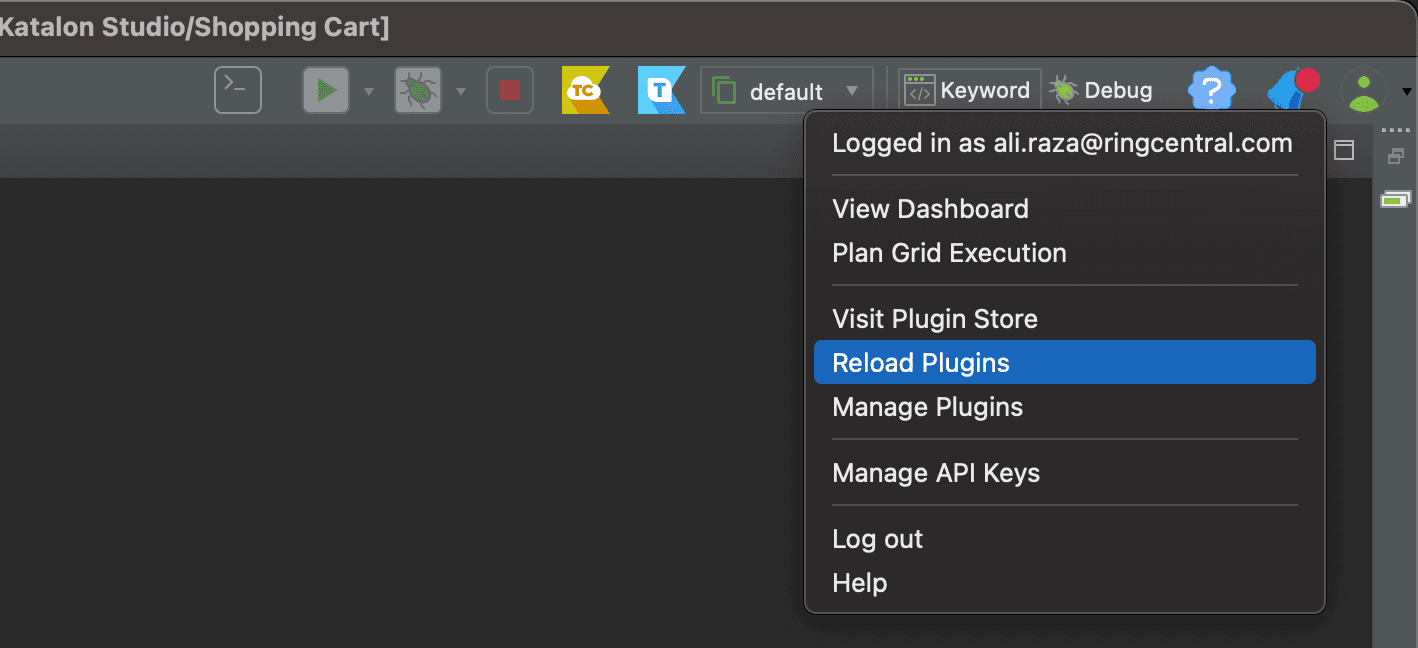Open the blue help question mark icon
The width and height of the screenshot is (1418, 648).
pyautogui.click(x=1211, y=91)
